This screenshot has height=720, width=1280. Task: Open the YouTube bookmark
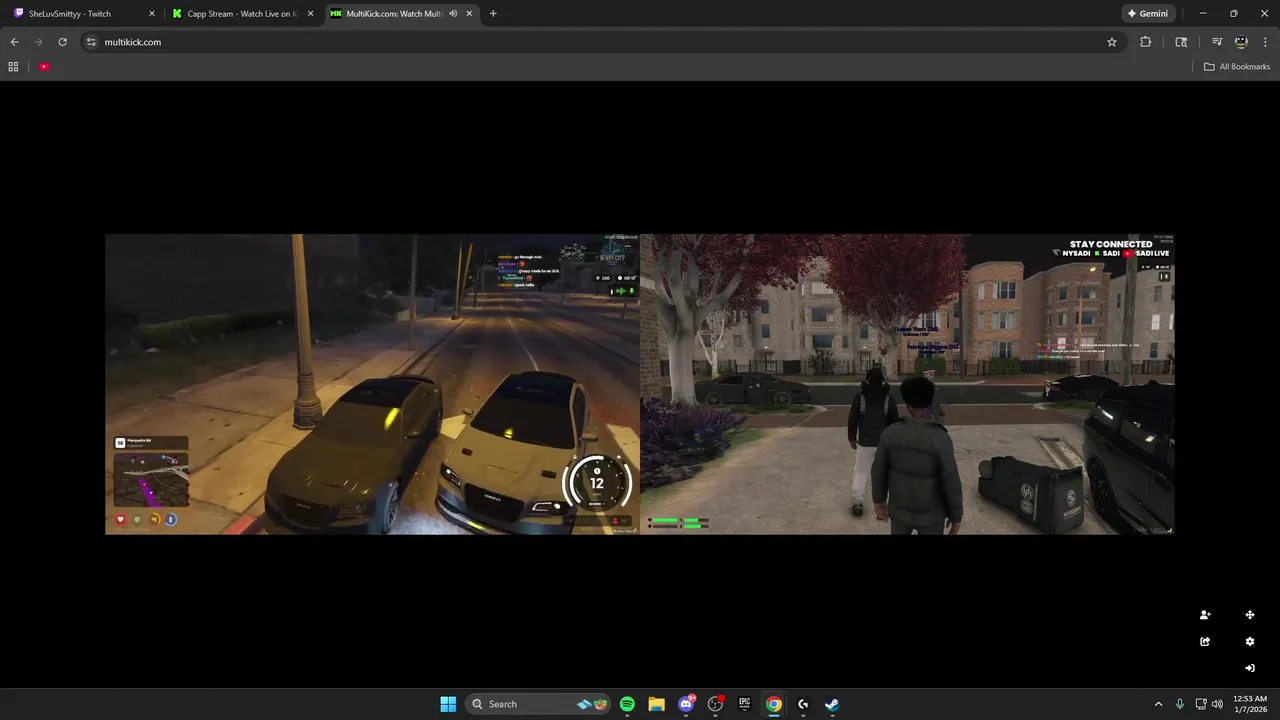pyautogui.click(x=44, y=67)
